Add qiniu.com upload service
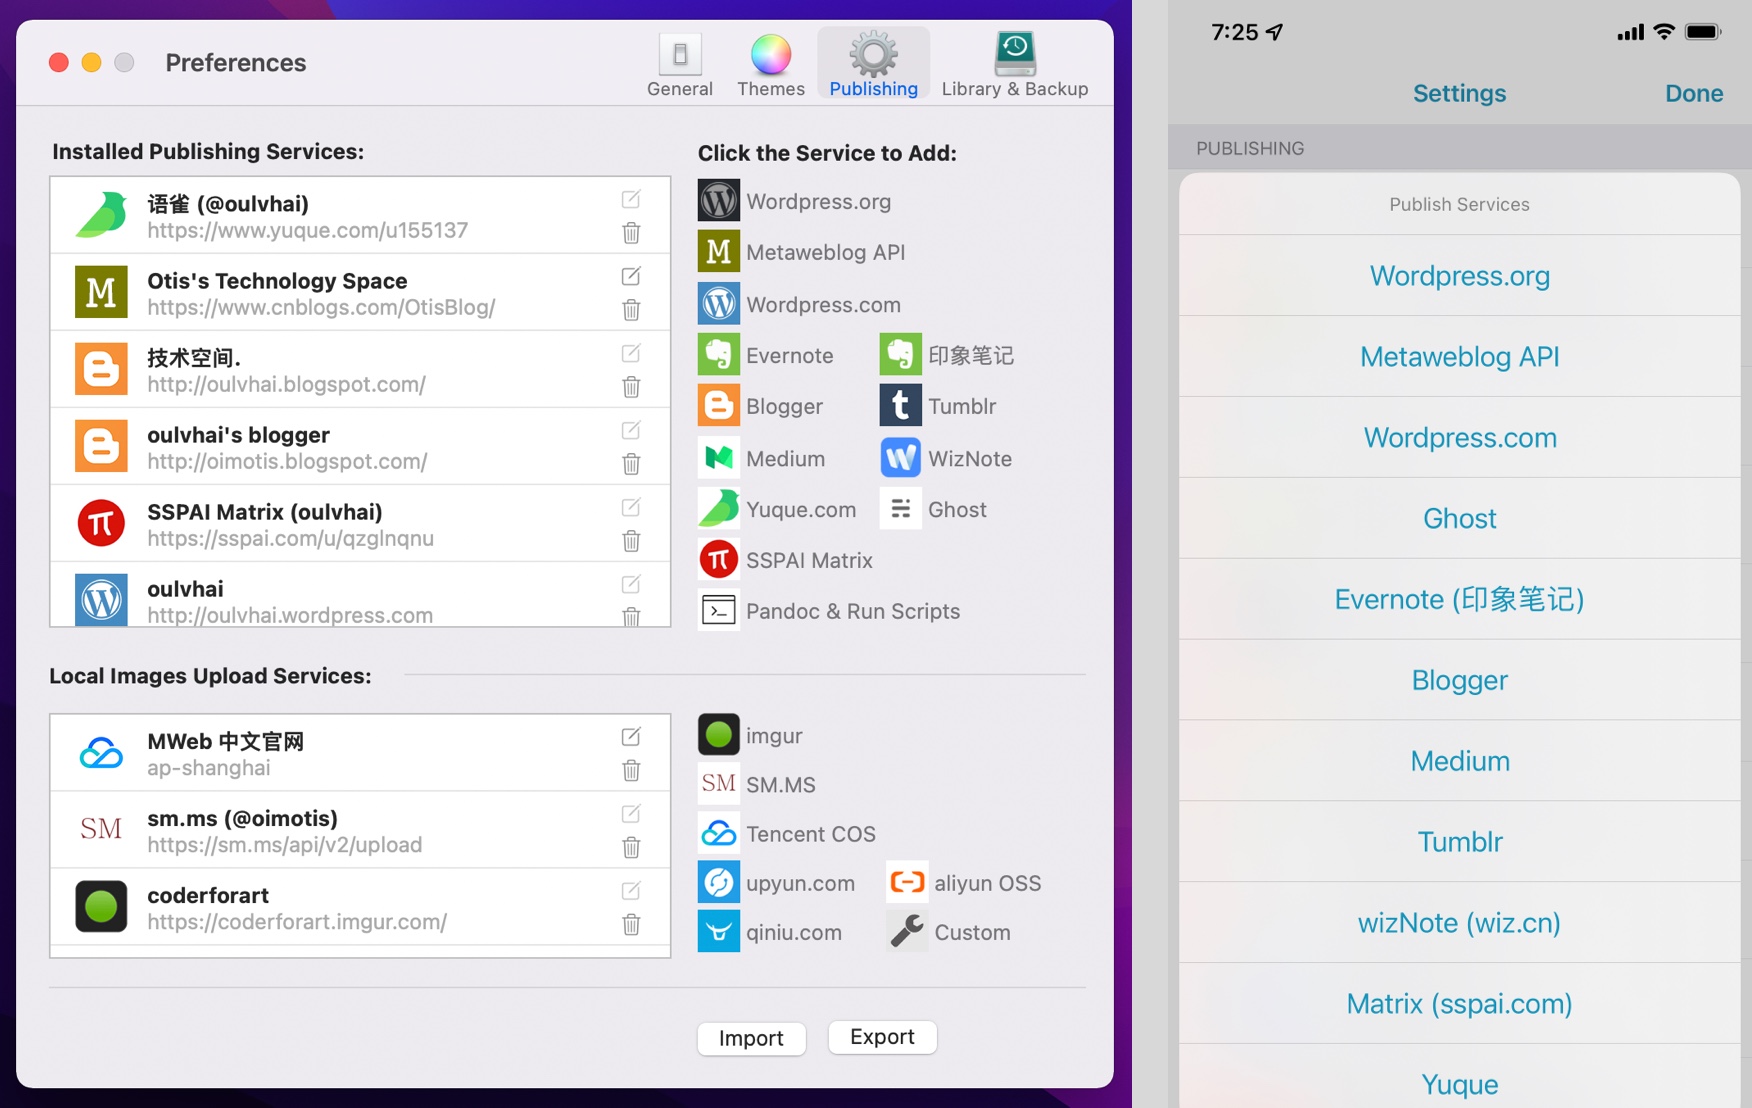1752x1108 pixels. pos(770,932)
